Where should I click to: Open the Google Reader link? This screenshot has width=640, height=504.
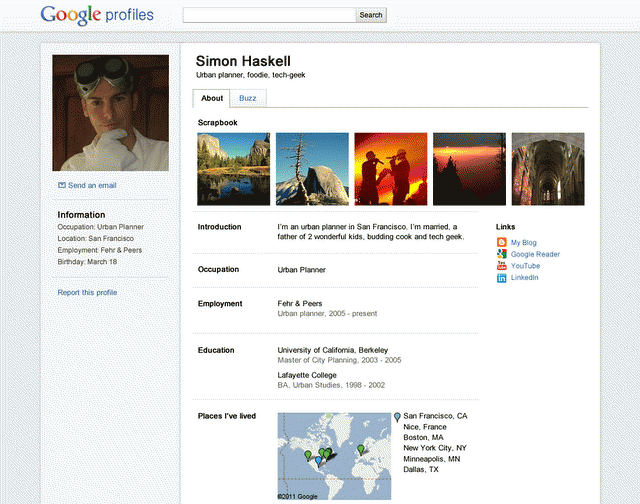pyautogui.click(x=535, y=255)
